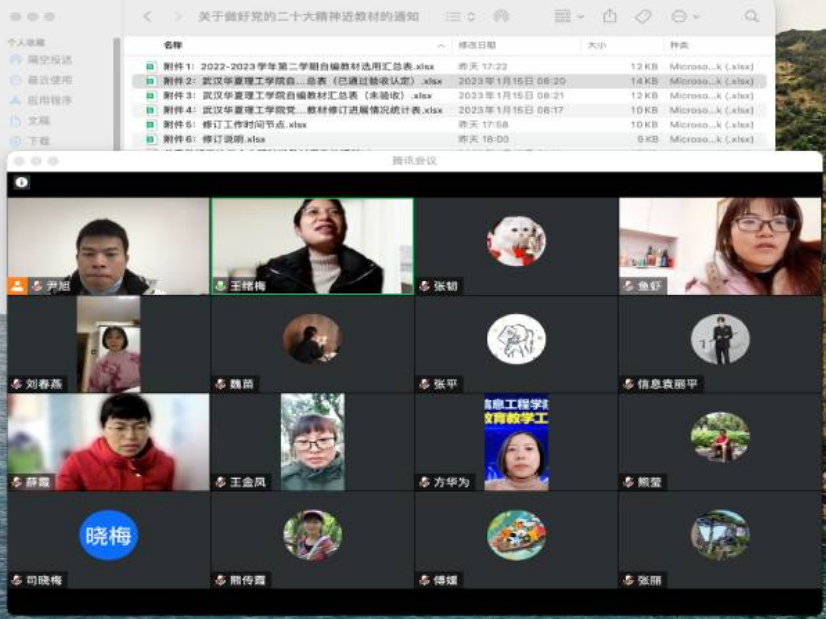826x619 pixels.
Task: Click the AirDrop icon in Finder toolbar
Action: point(501,17)
